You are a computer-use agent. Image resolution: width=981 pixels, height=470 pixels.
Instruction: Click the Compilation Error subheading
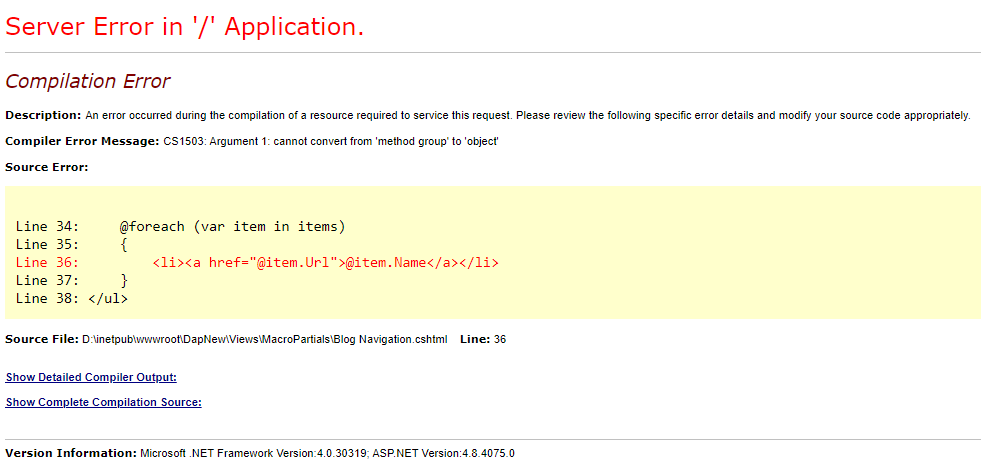88,81
